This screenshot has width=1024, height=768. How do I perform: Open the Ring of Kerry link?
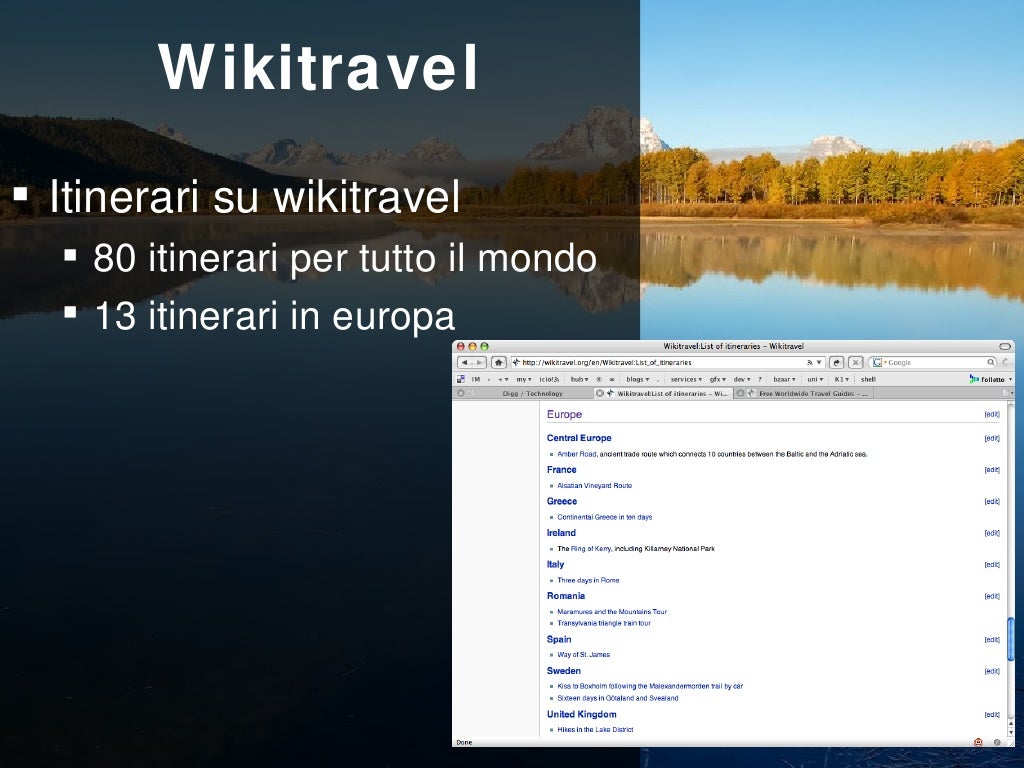tap(591, 549)
